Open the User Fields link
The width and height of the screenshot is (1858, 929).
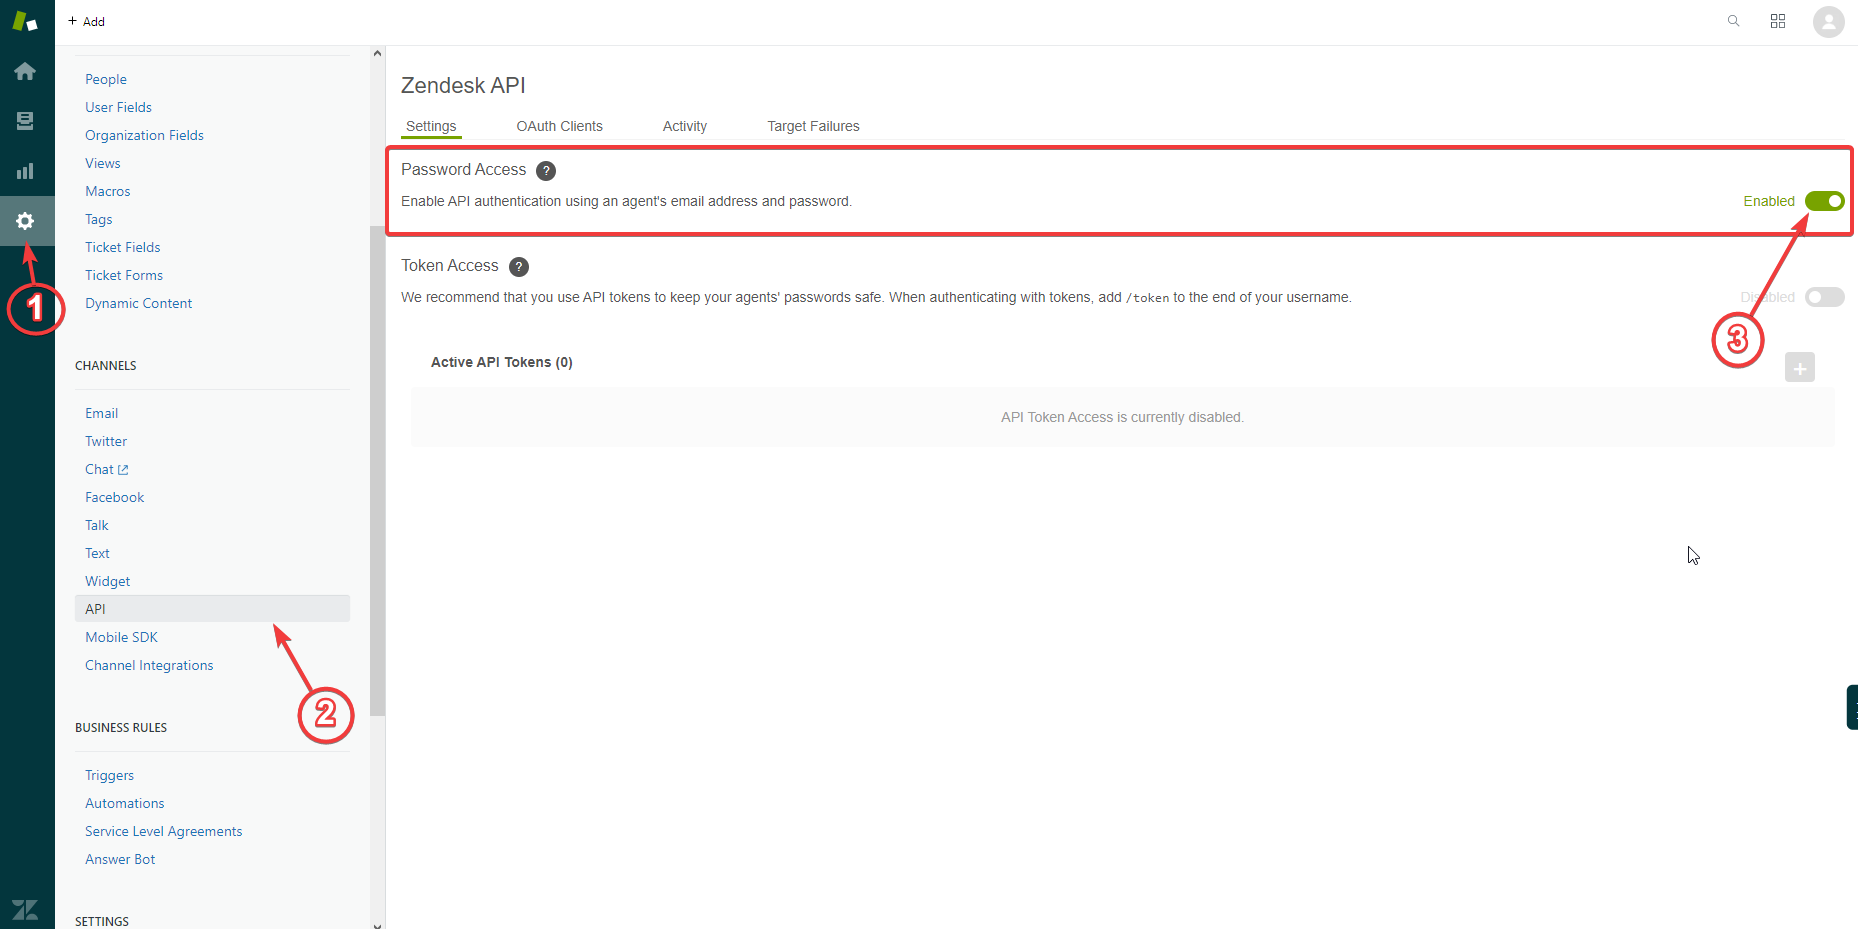(119, 107)
